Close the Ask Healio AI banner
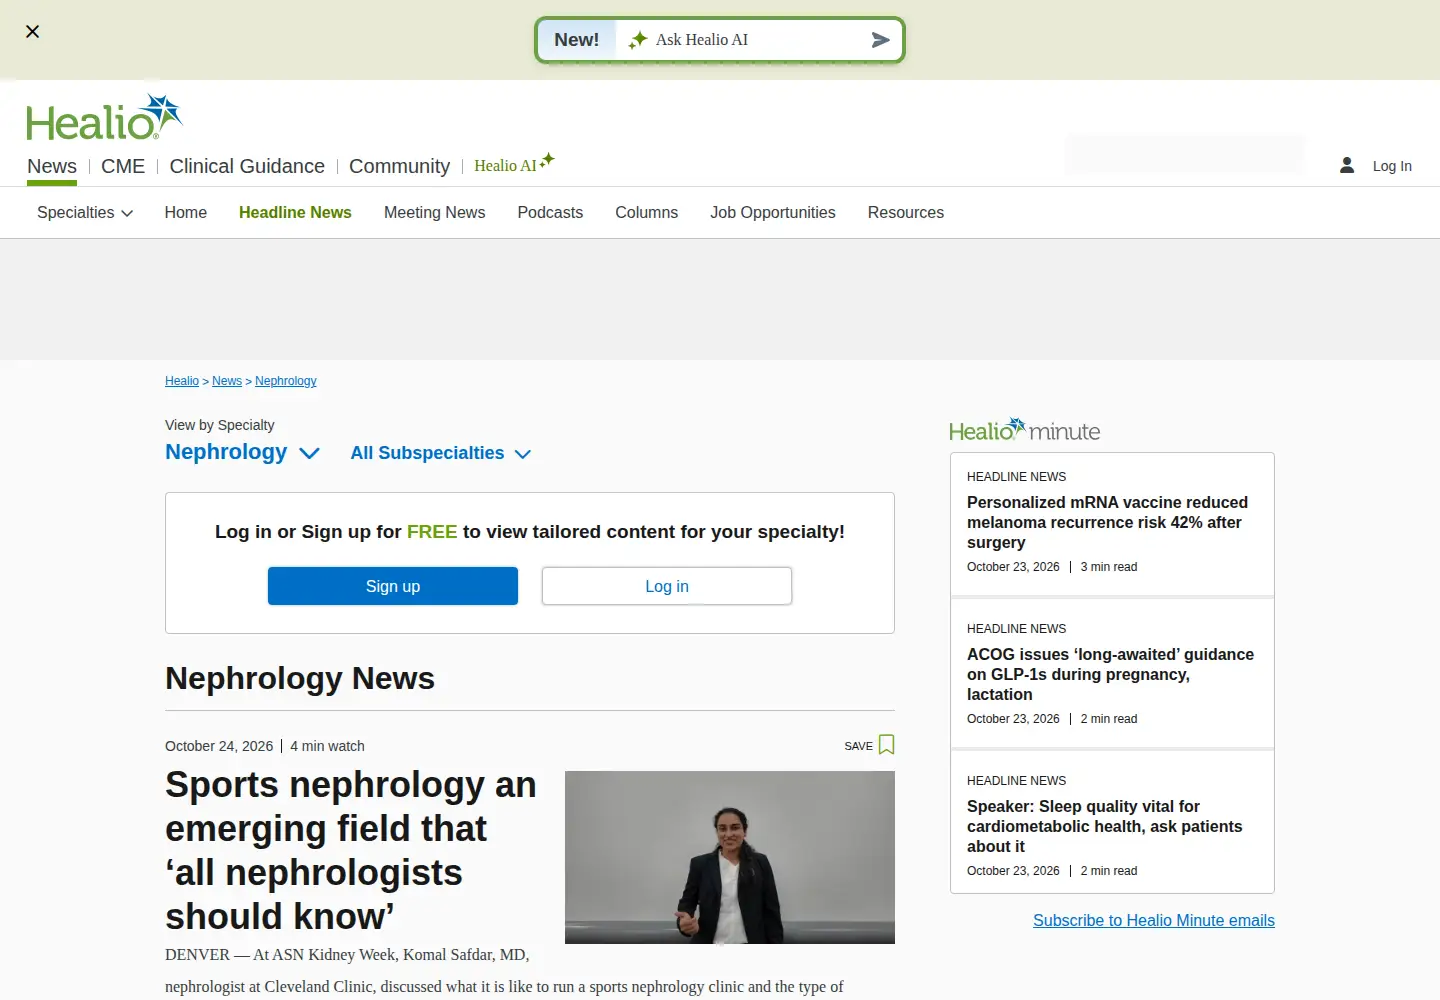 tap(32, 31)
